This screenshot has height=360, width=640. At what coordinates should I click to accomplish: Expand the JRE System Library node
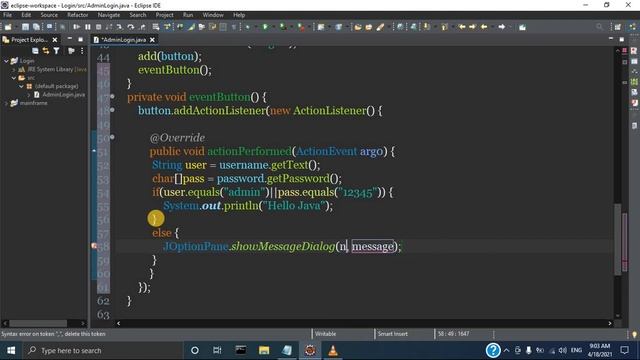pos(13,69)
